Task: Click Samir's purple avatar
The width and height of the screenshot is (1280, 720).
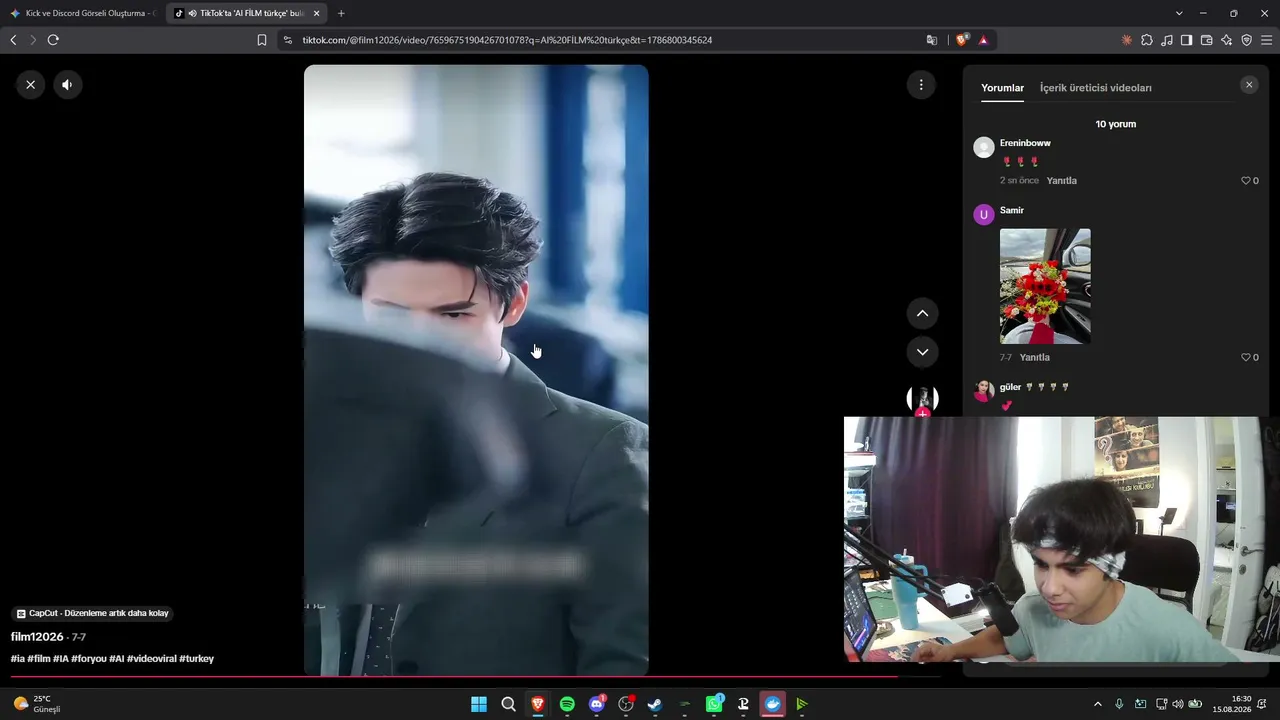Action: (984, 214)
